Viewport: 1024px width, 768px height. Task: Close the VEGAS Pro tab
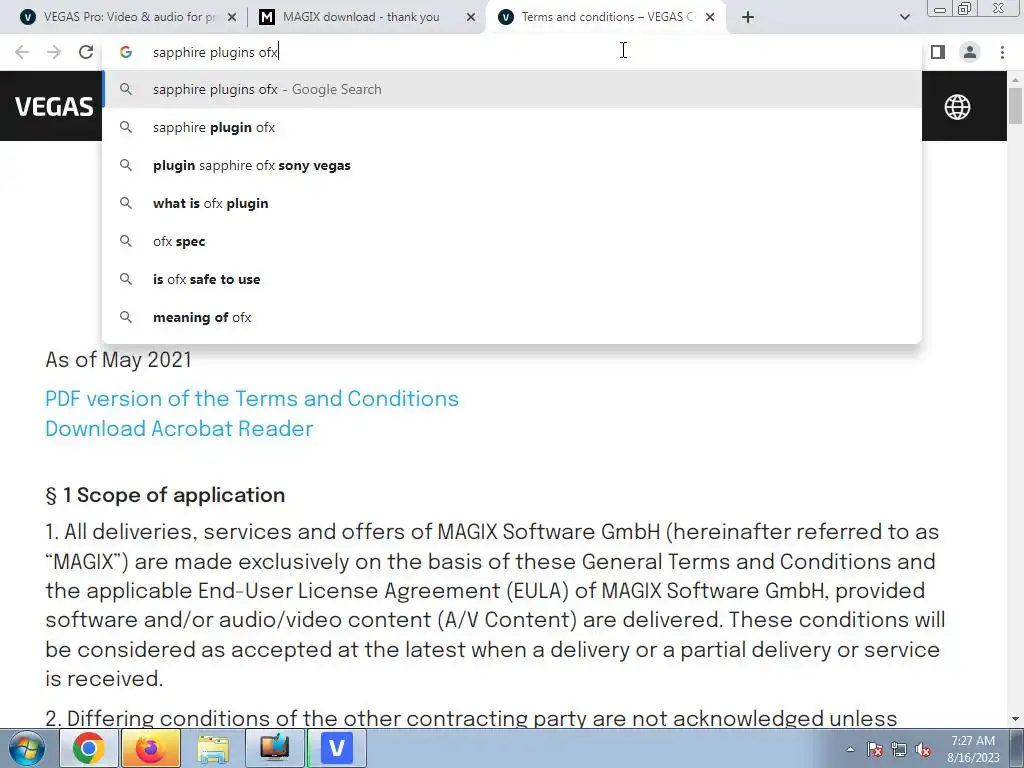pyautogui.click(x=232, y=17)
